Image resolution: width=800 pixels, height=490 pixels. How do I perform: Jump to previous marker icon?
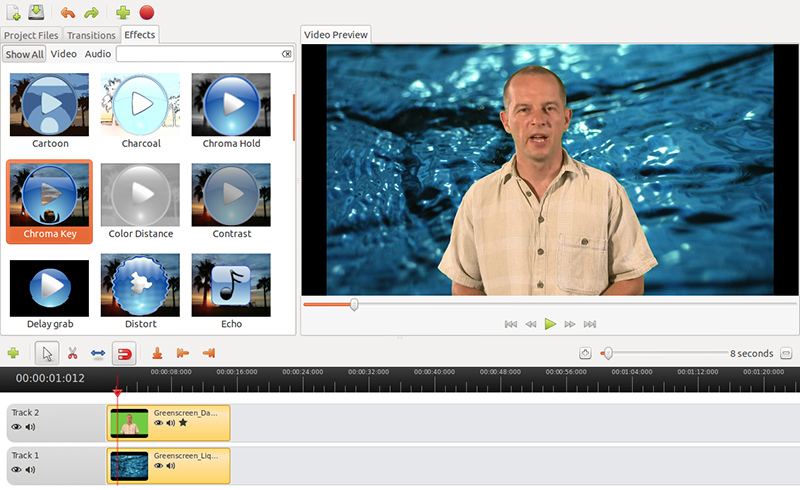[x=183, y=353]
